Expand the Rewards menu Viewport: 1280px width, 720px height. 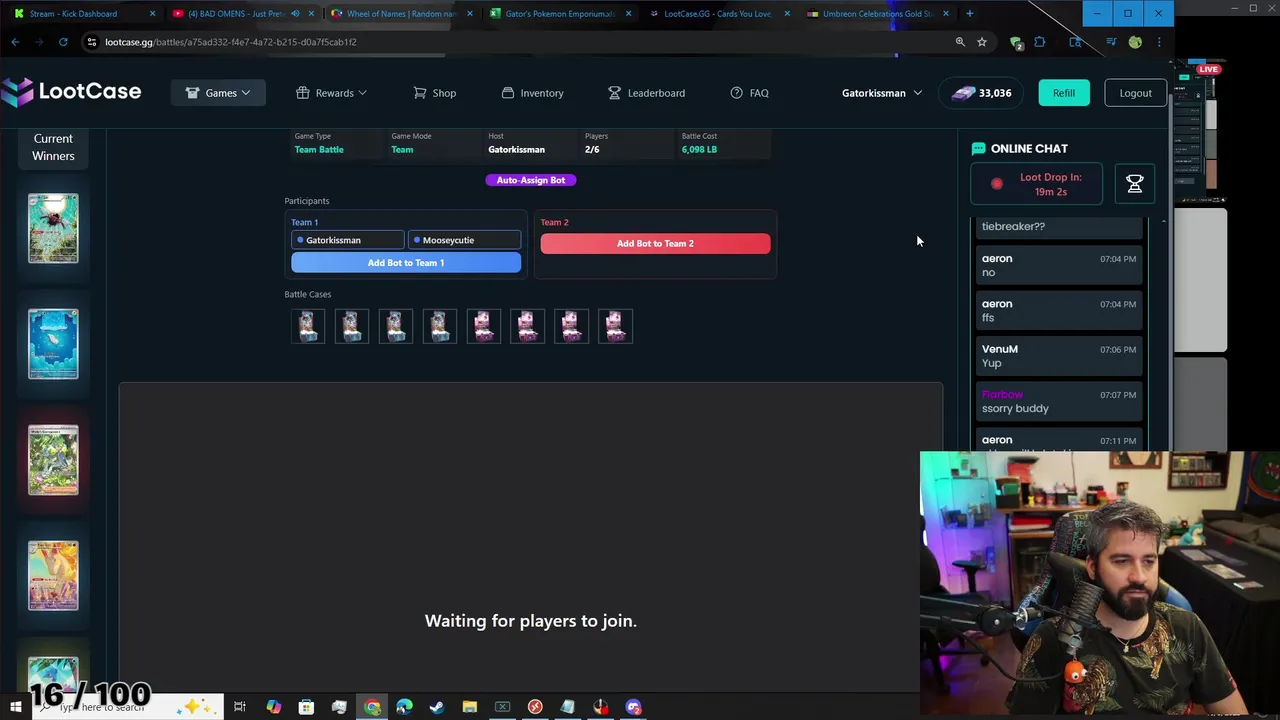(332, 93)
